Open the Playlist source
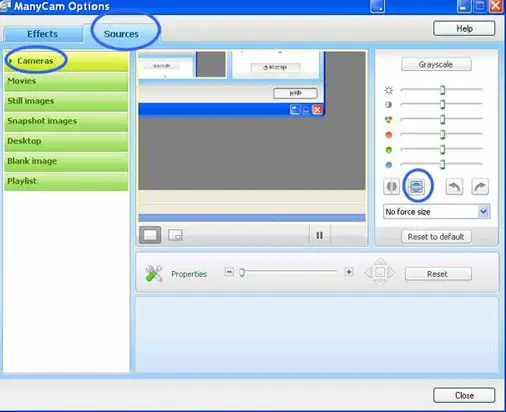 66,181
